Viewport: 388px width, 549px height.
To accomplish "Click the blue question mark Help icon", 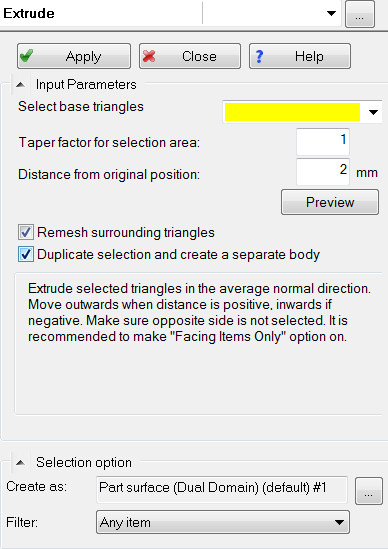I will tap(259, 56).
